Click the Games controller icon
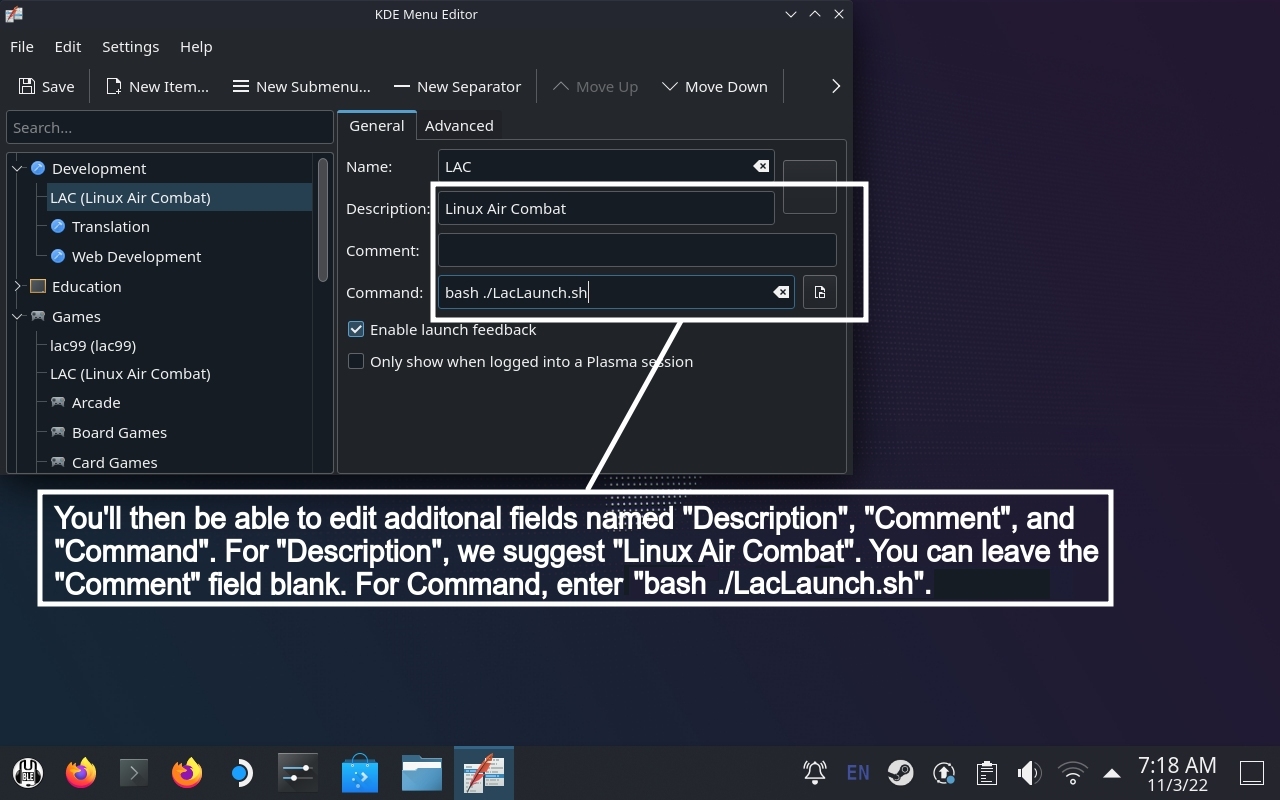This screenshot has width=1280, height=800. (38, 316)
